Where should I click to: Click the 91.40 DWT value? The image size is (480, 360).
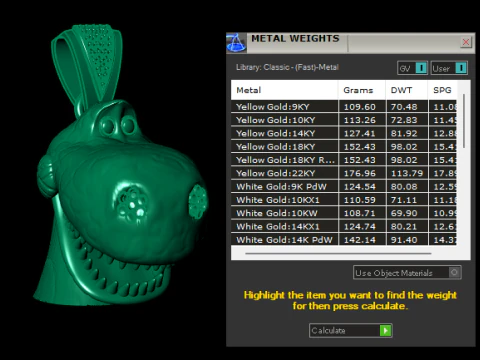pos(404,240)
